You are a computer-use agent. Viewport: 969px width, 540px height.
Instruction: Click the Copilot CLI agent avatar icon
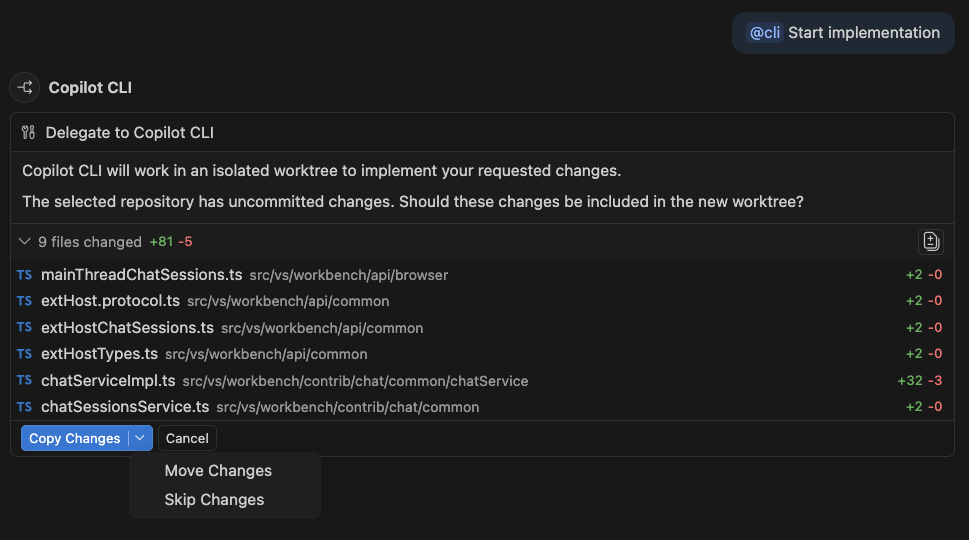point(25,88)
